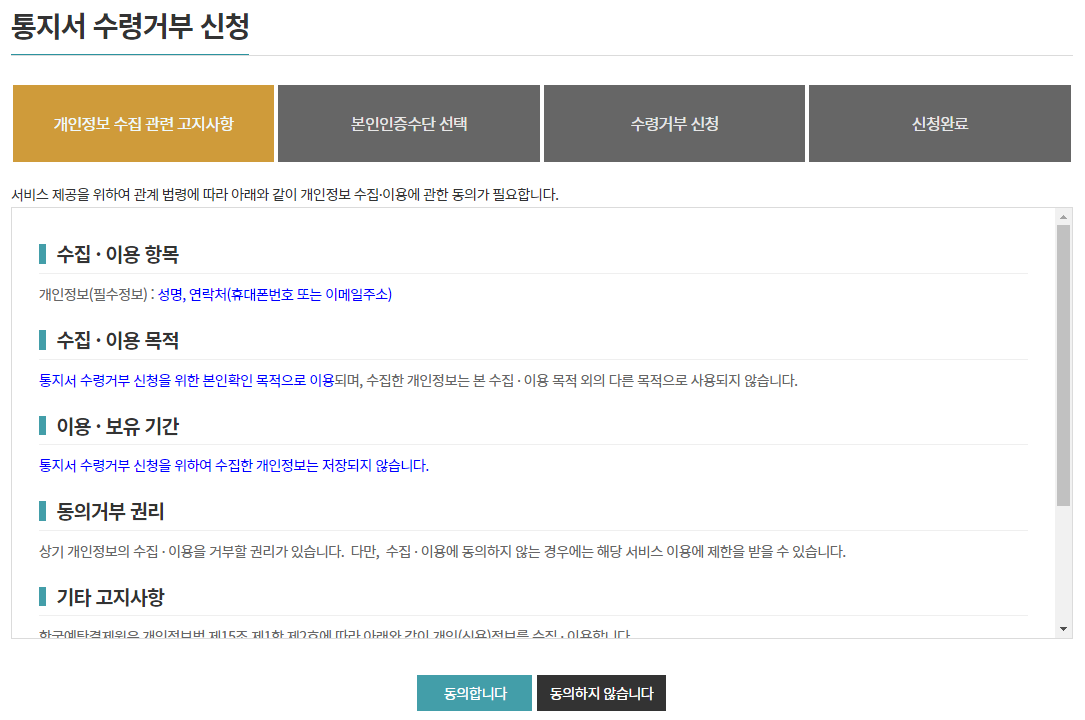The height and width of the screenshot is (720, 1085).
Task: Select the "수령거부 신청" step tab
Action: (674, 123)
